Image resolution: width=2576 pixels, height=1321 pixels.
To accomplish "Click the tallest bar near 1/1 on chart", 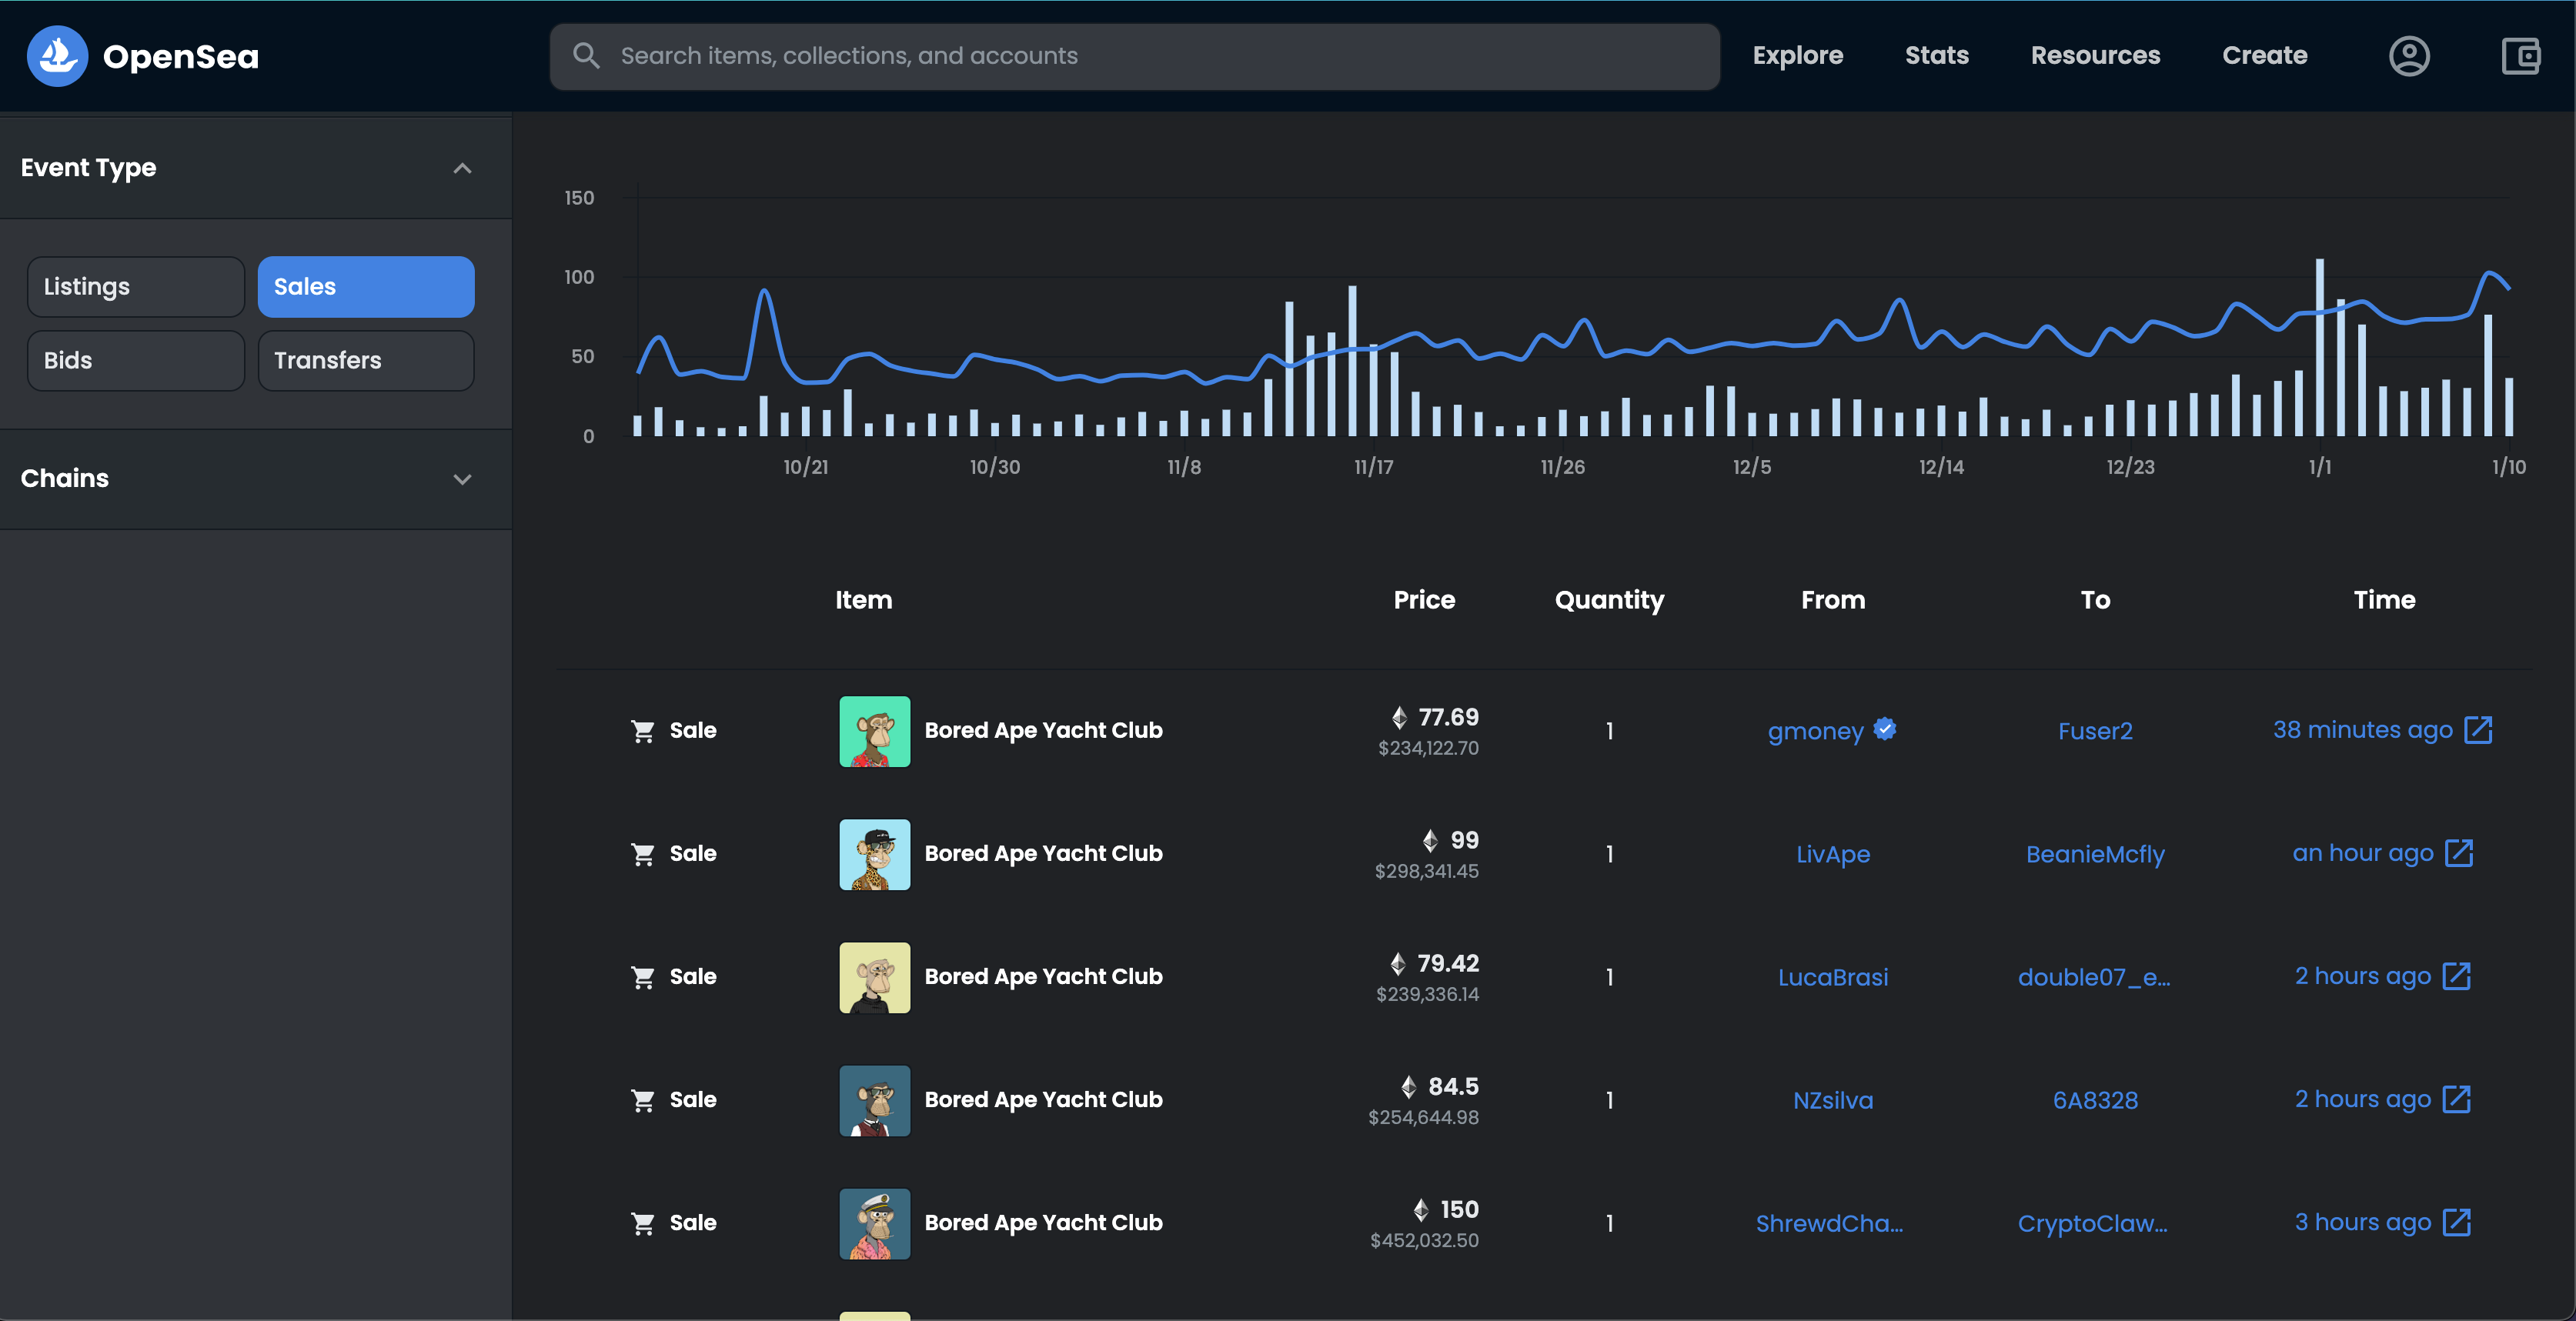I will coord(2319,350).
